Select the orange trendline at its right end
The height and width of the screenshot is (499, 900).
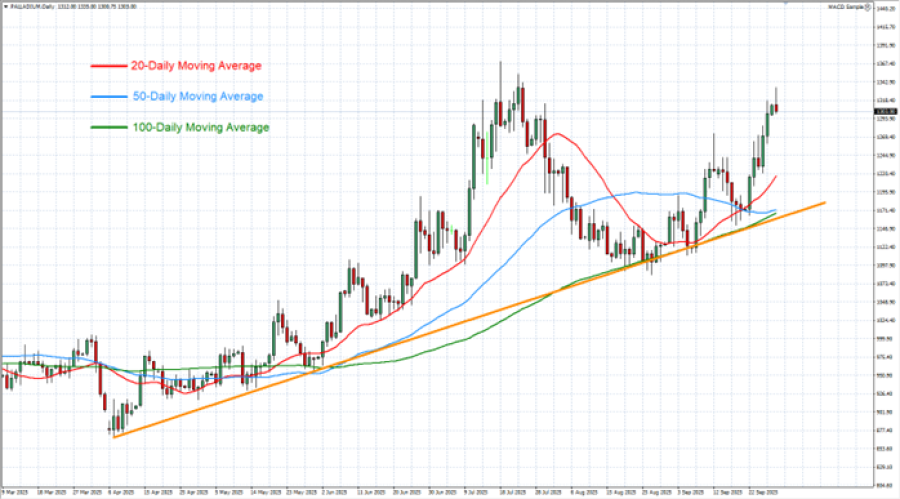(824, 203)
